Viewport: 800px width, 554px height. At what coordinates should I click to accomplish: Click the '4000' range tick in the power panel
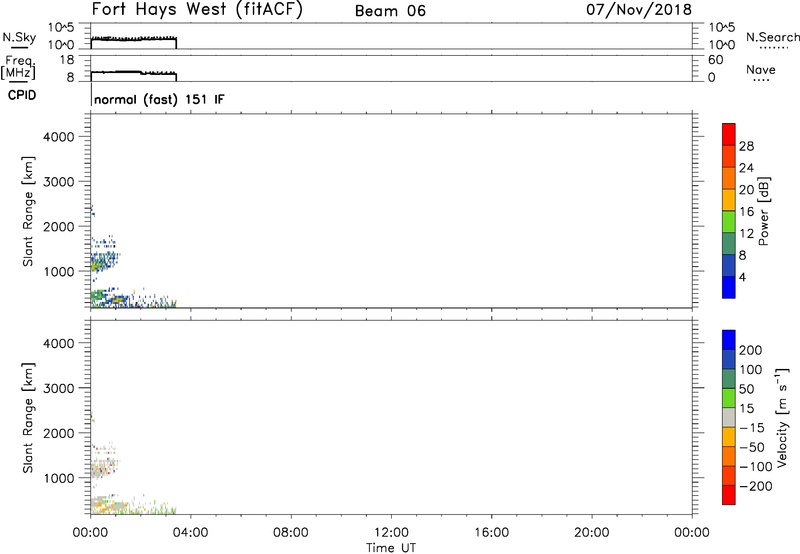pyautogui.click(x=59, y=137)
